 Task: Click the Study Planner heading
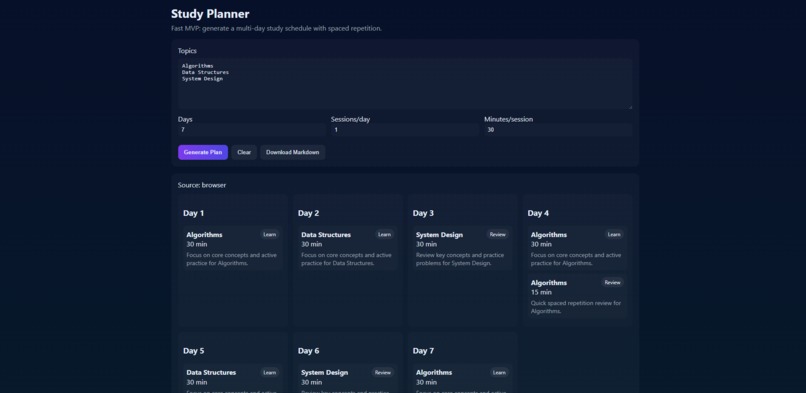tap(210, 14)
